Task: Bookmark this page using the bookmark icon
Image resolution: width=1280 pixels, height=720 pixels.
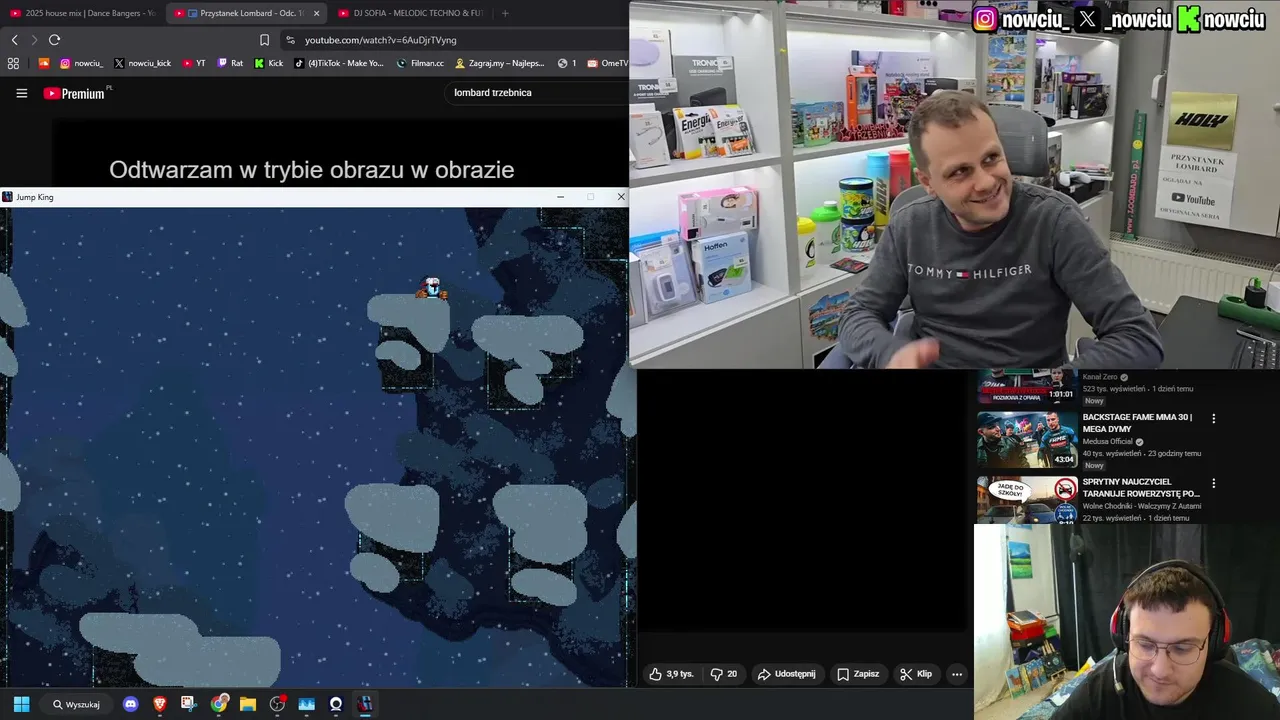Action: (264, 40)
